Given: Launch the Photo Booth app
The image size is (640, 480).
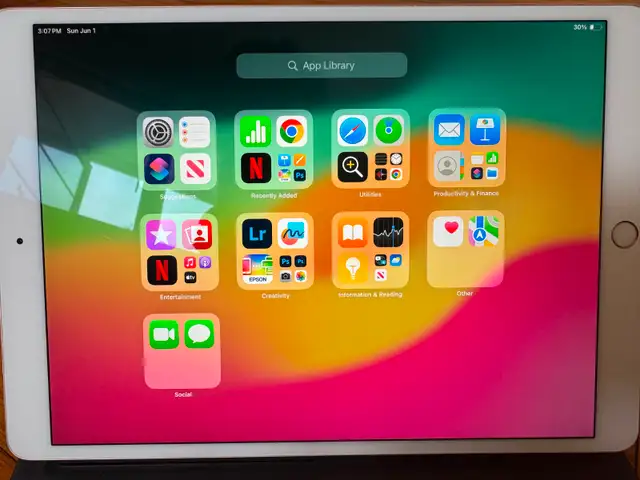Looking at the screenshot, I should 197,234.
